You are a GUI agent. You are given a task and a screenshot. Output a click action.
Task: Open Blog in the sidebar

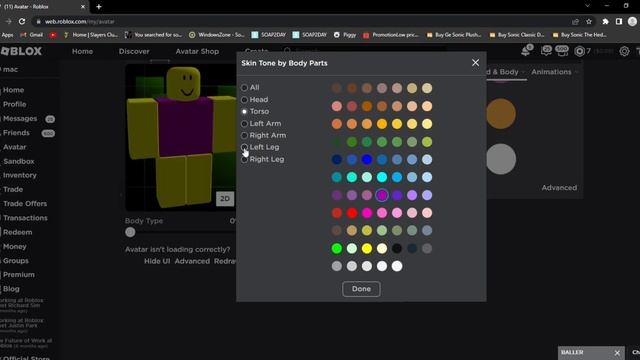tap(11, 289)
